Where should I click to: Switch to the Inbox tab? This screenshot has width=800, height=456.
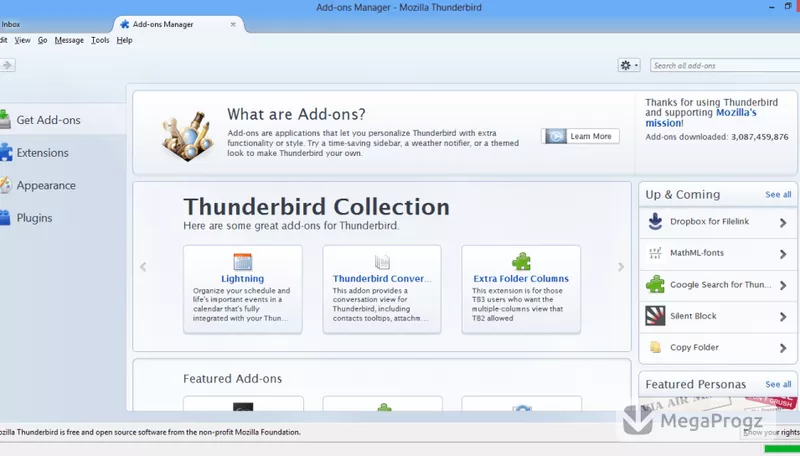(10, 24)
